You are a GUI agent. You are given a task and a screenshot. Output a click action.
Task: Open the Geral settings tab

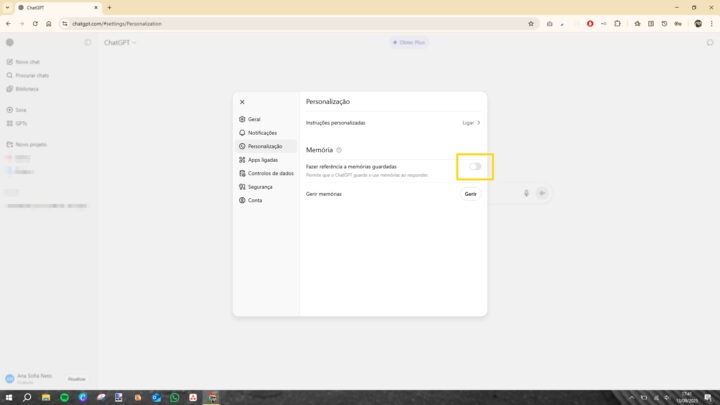254,119
